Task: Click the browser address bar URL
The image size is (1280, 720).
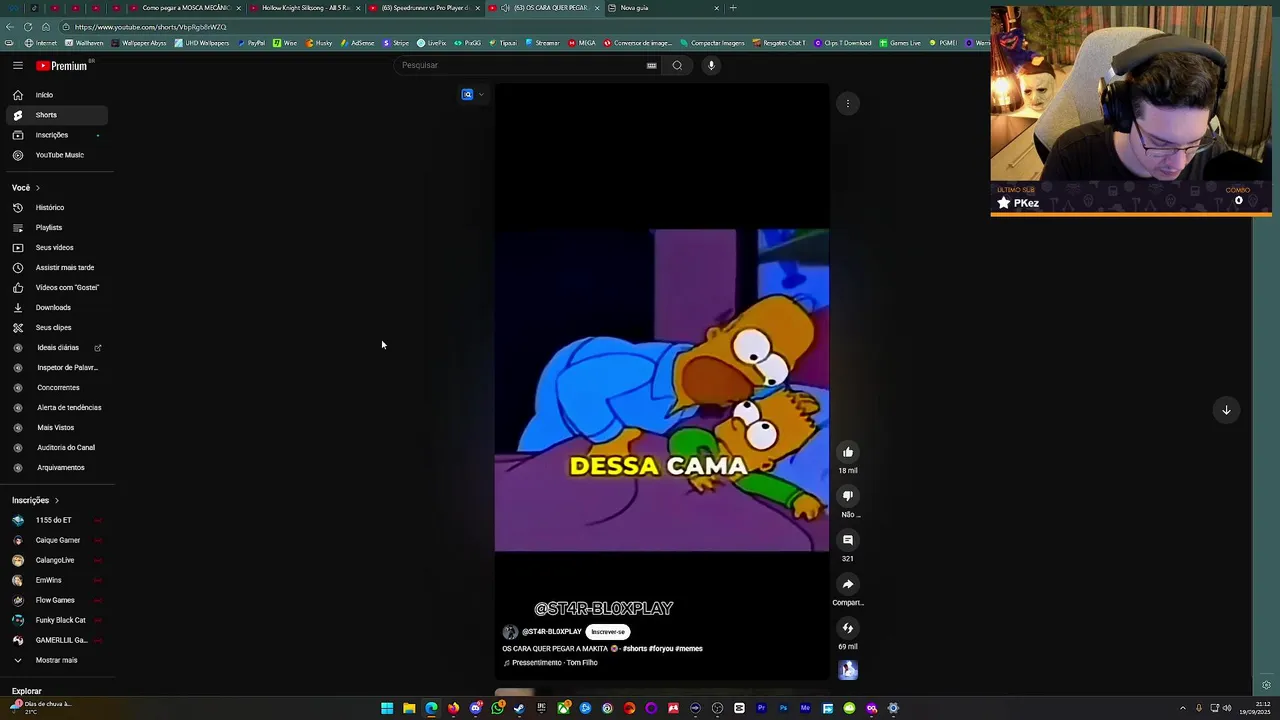Action: [150, 27]
